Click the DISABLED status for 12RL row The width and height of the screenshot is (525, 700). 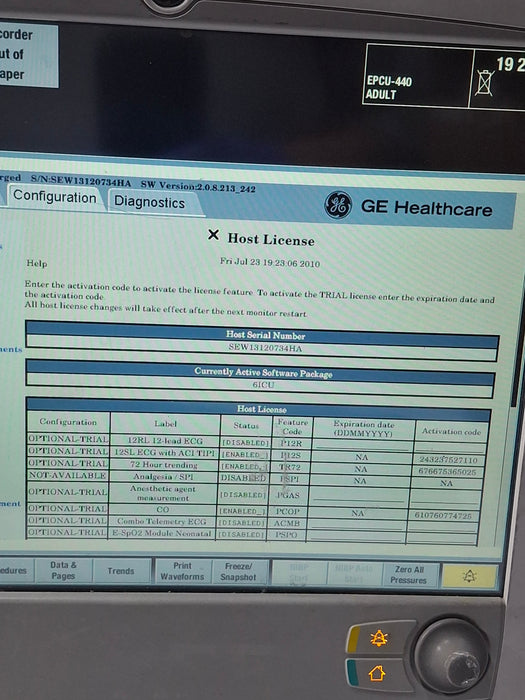(x=246, y=442)
